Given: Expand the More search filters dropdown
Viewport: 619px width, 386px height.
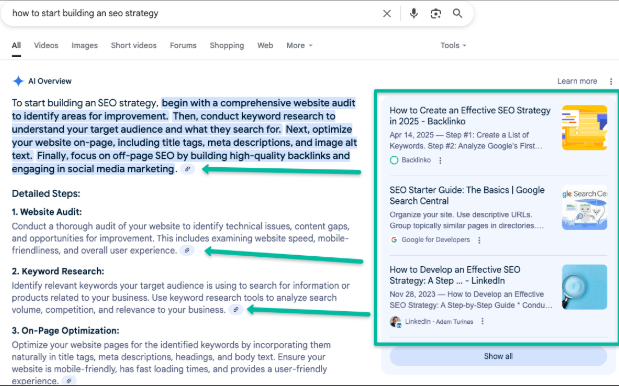Looking at the screenshot, I should tap(299, 45).
